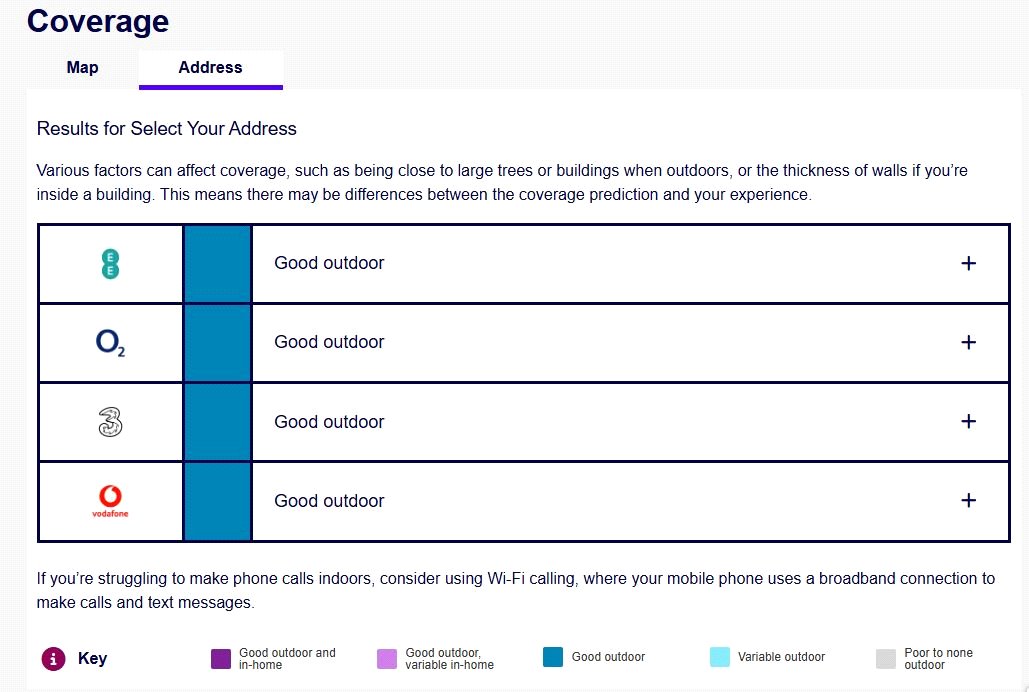Image resolution: width=1029 pixels, height=692 pixels.
Task: Click the Three network logo
Action: (x=110, y=422)
